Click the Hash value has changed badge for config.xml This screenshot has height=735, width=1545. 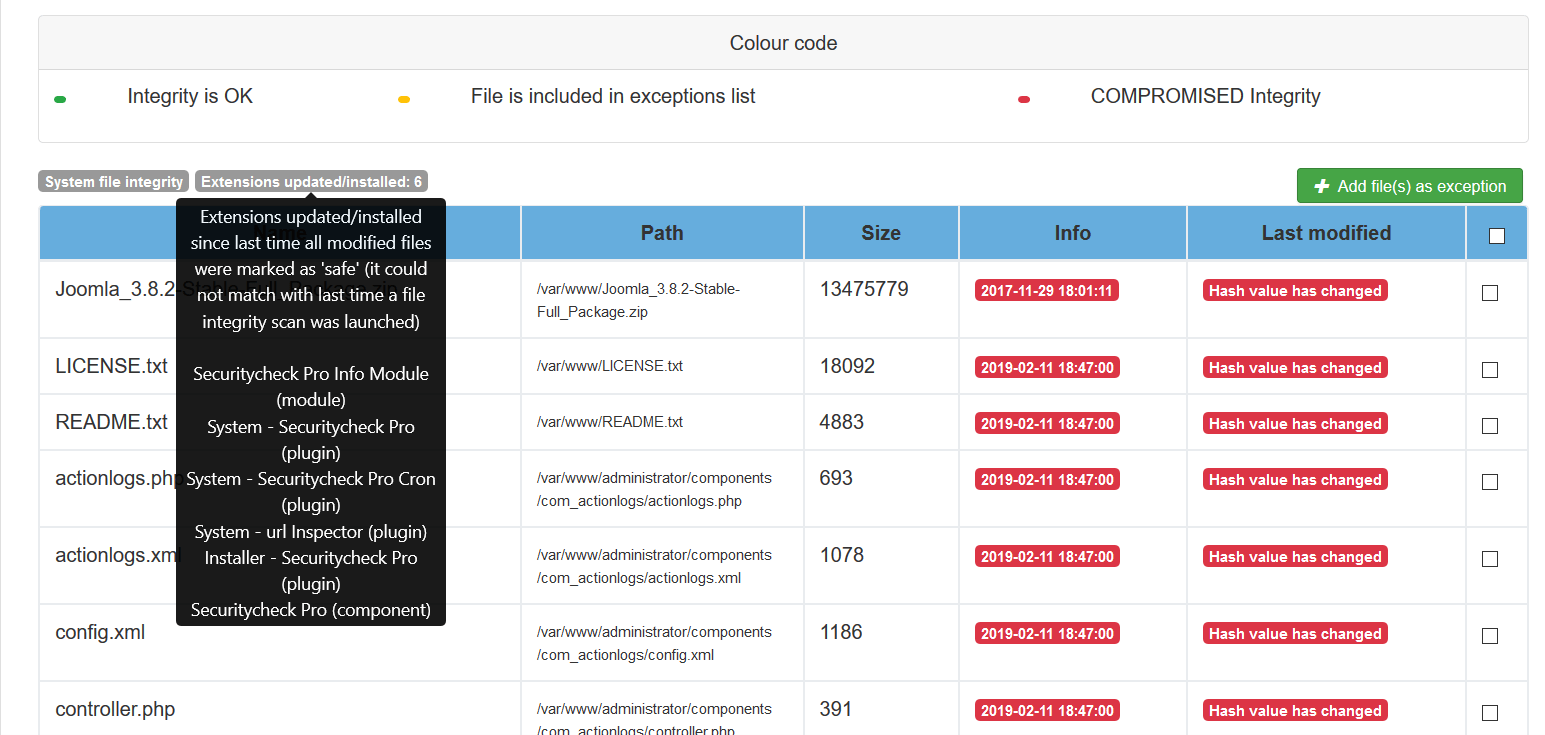1295,633
